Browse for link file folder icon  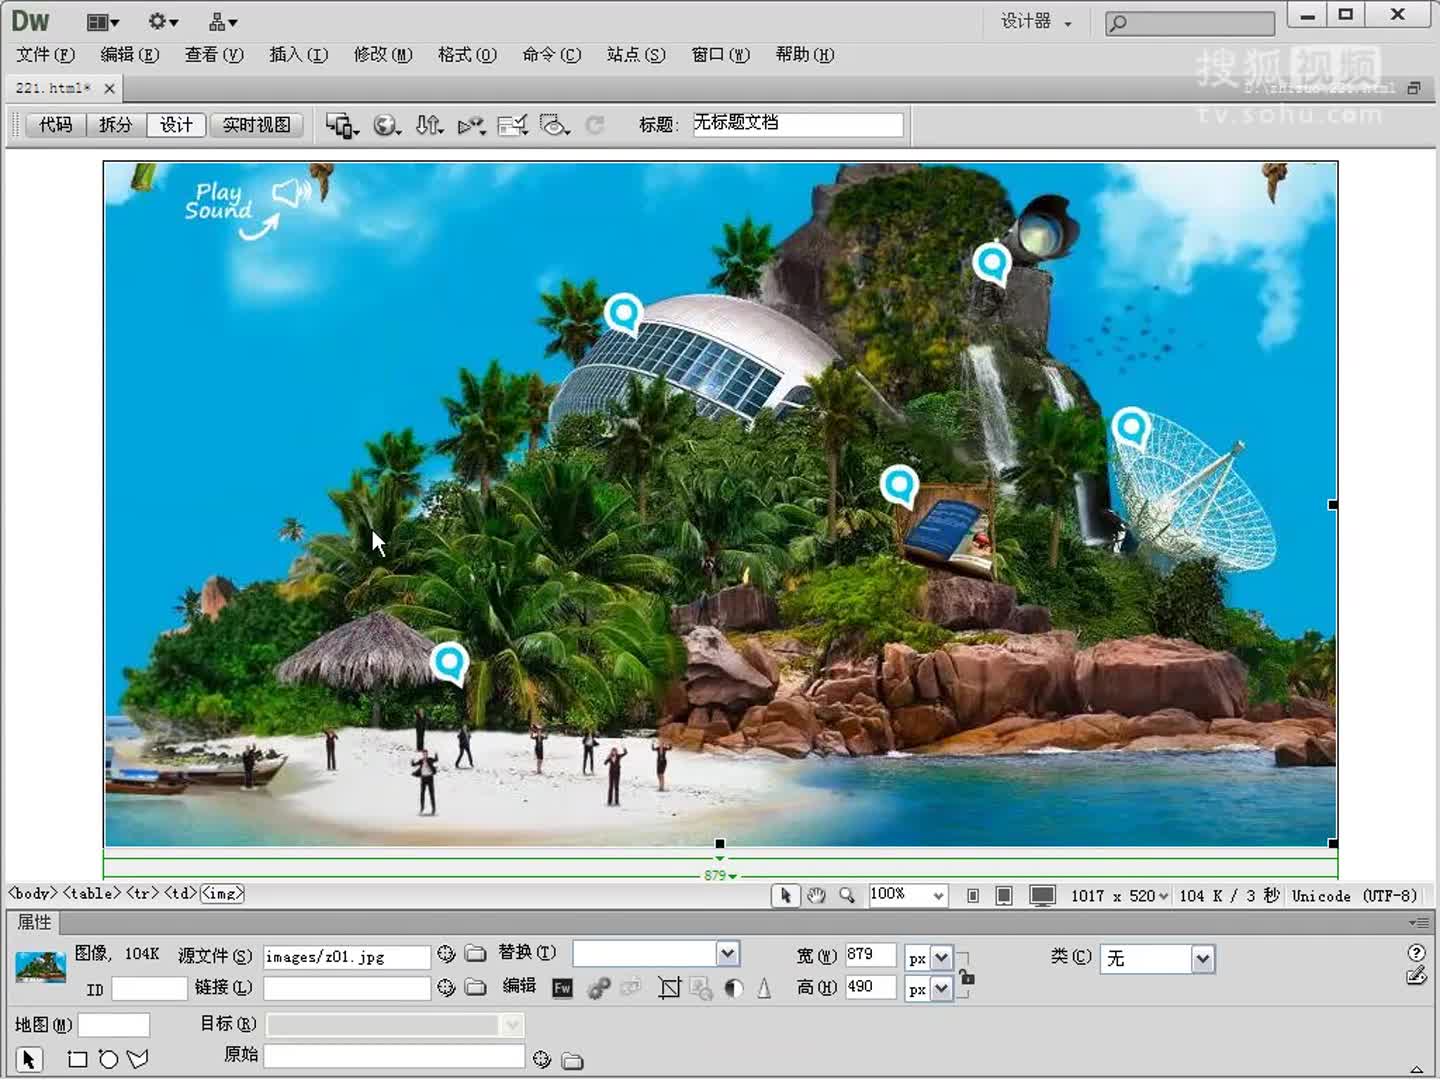476,988
